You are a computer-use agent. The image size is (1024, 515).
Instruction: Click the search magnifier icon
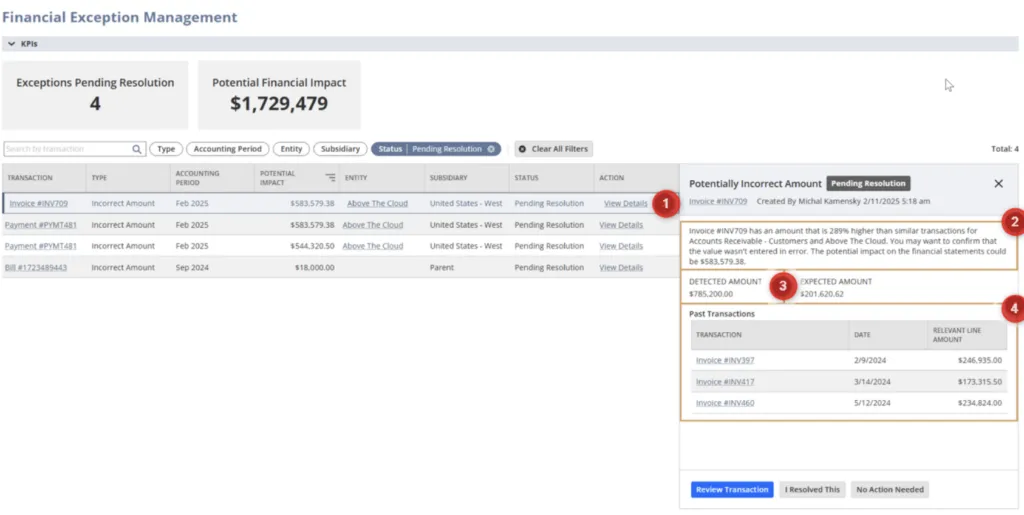coord(136,149)
